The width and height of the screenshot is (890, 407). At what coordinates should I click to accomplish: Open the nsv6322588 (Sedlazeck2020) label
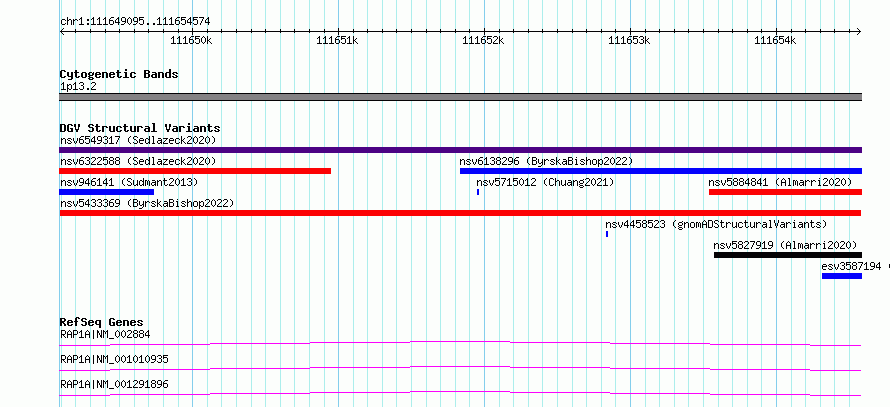point(138,161)
